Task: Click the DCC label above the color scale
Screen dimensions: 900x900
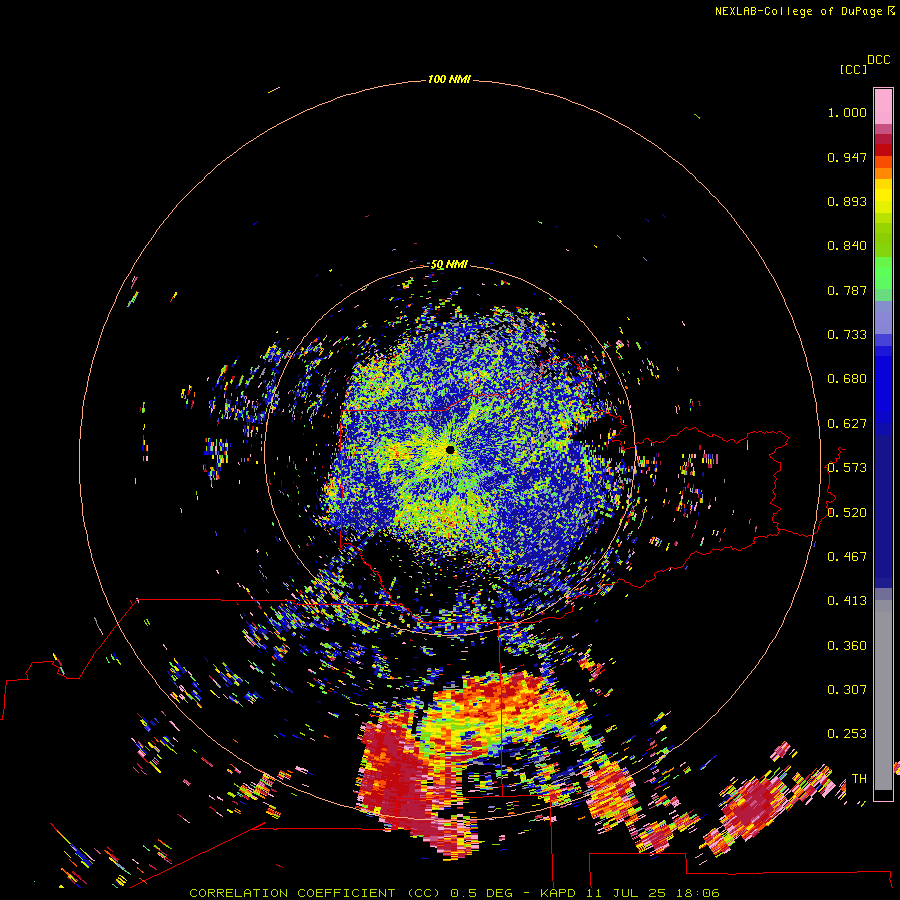Action: tap(878, 60)
